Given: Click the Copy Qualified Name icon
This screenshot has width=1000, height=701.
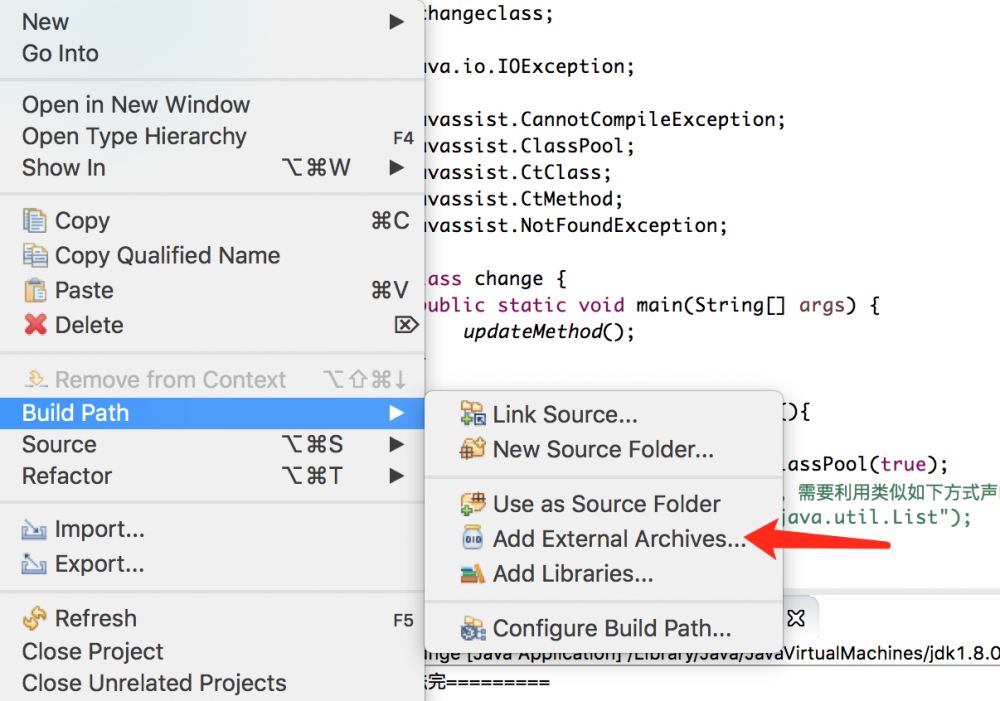Looking at the screenshot, I should pyautogui.click(x=35, y=256).
